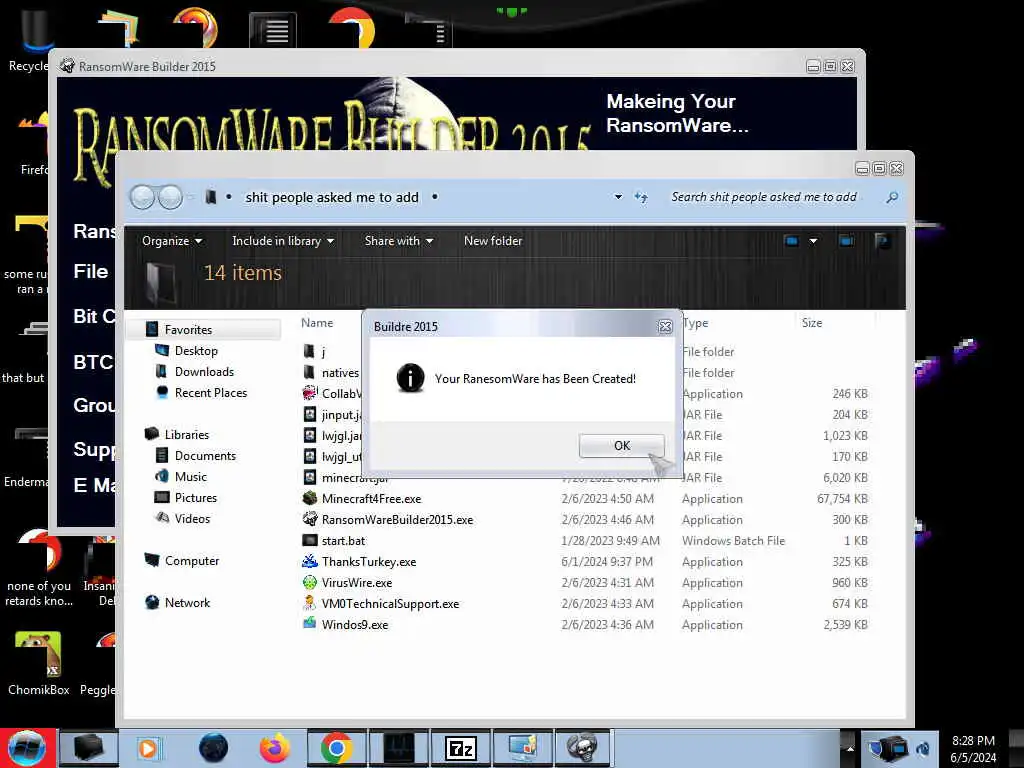Click the change view icon
Screen dimensions: 1024x768
coord(791,241)
